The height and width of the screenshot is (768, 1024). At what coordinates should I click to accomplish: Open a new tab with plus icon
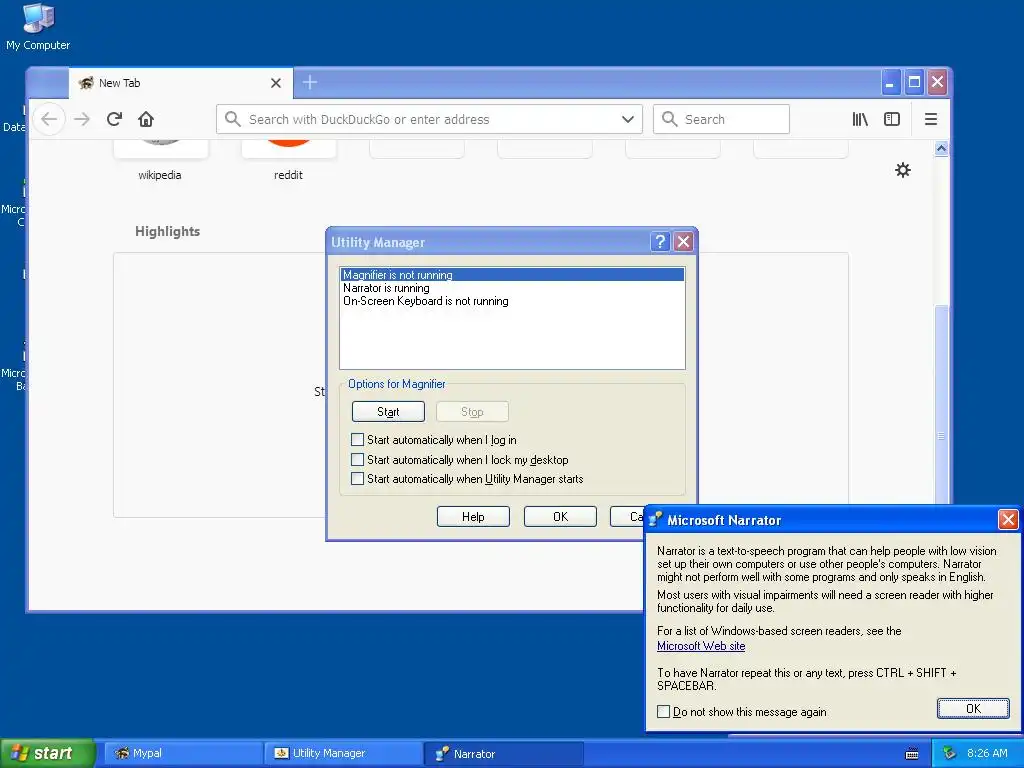point(310,82)
